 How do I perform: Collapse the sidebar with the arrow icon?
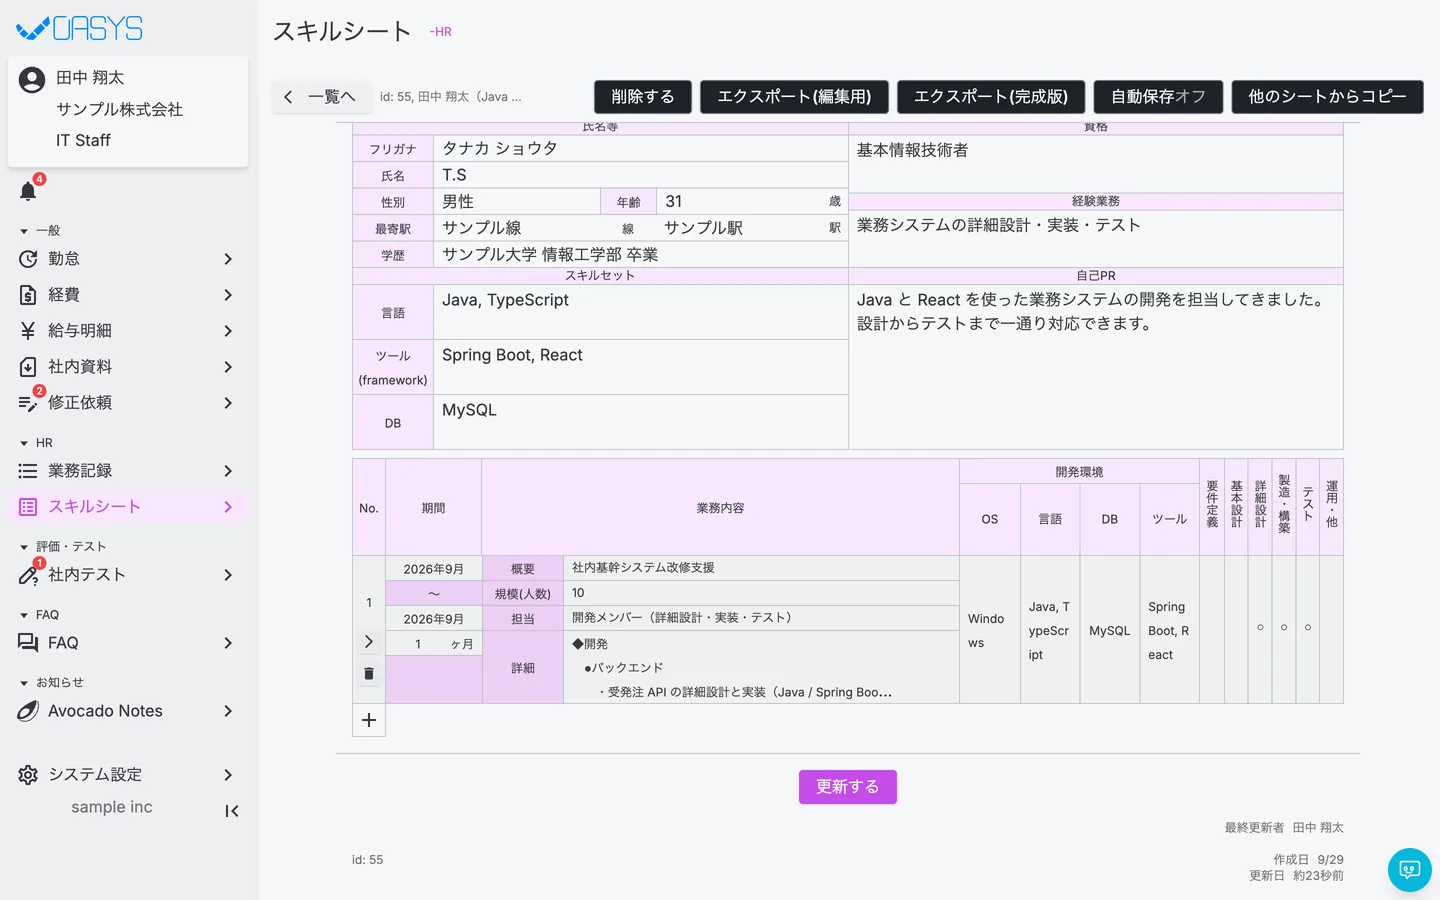coord(231,811)
